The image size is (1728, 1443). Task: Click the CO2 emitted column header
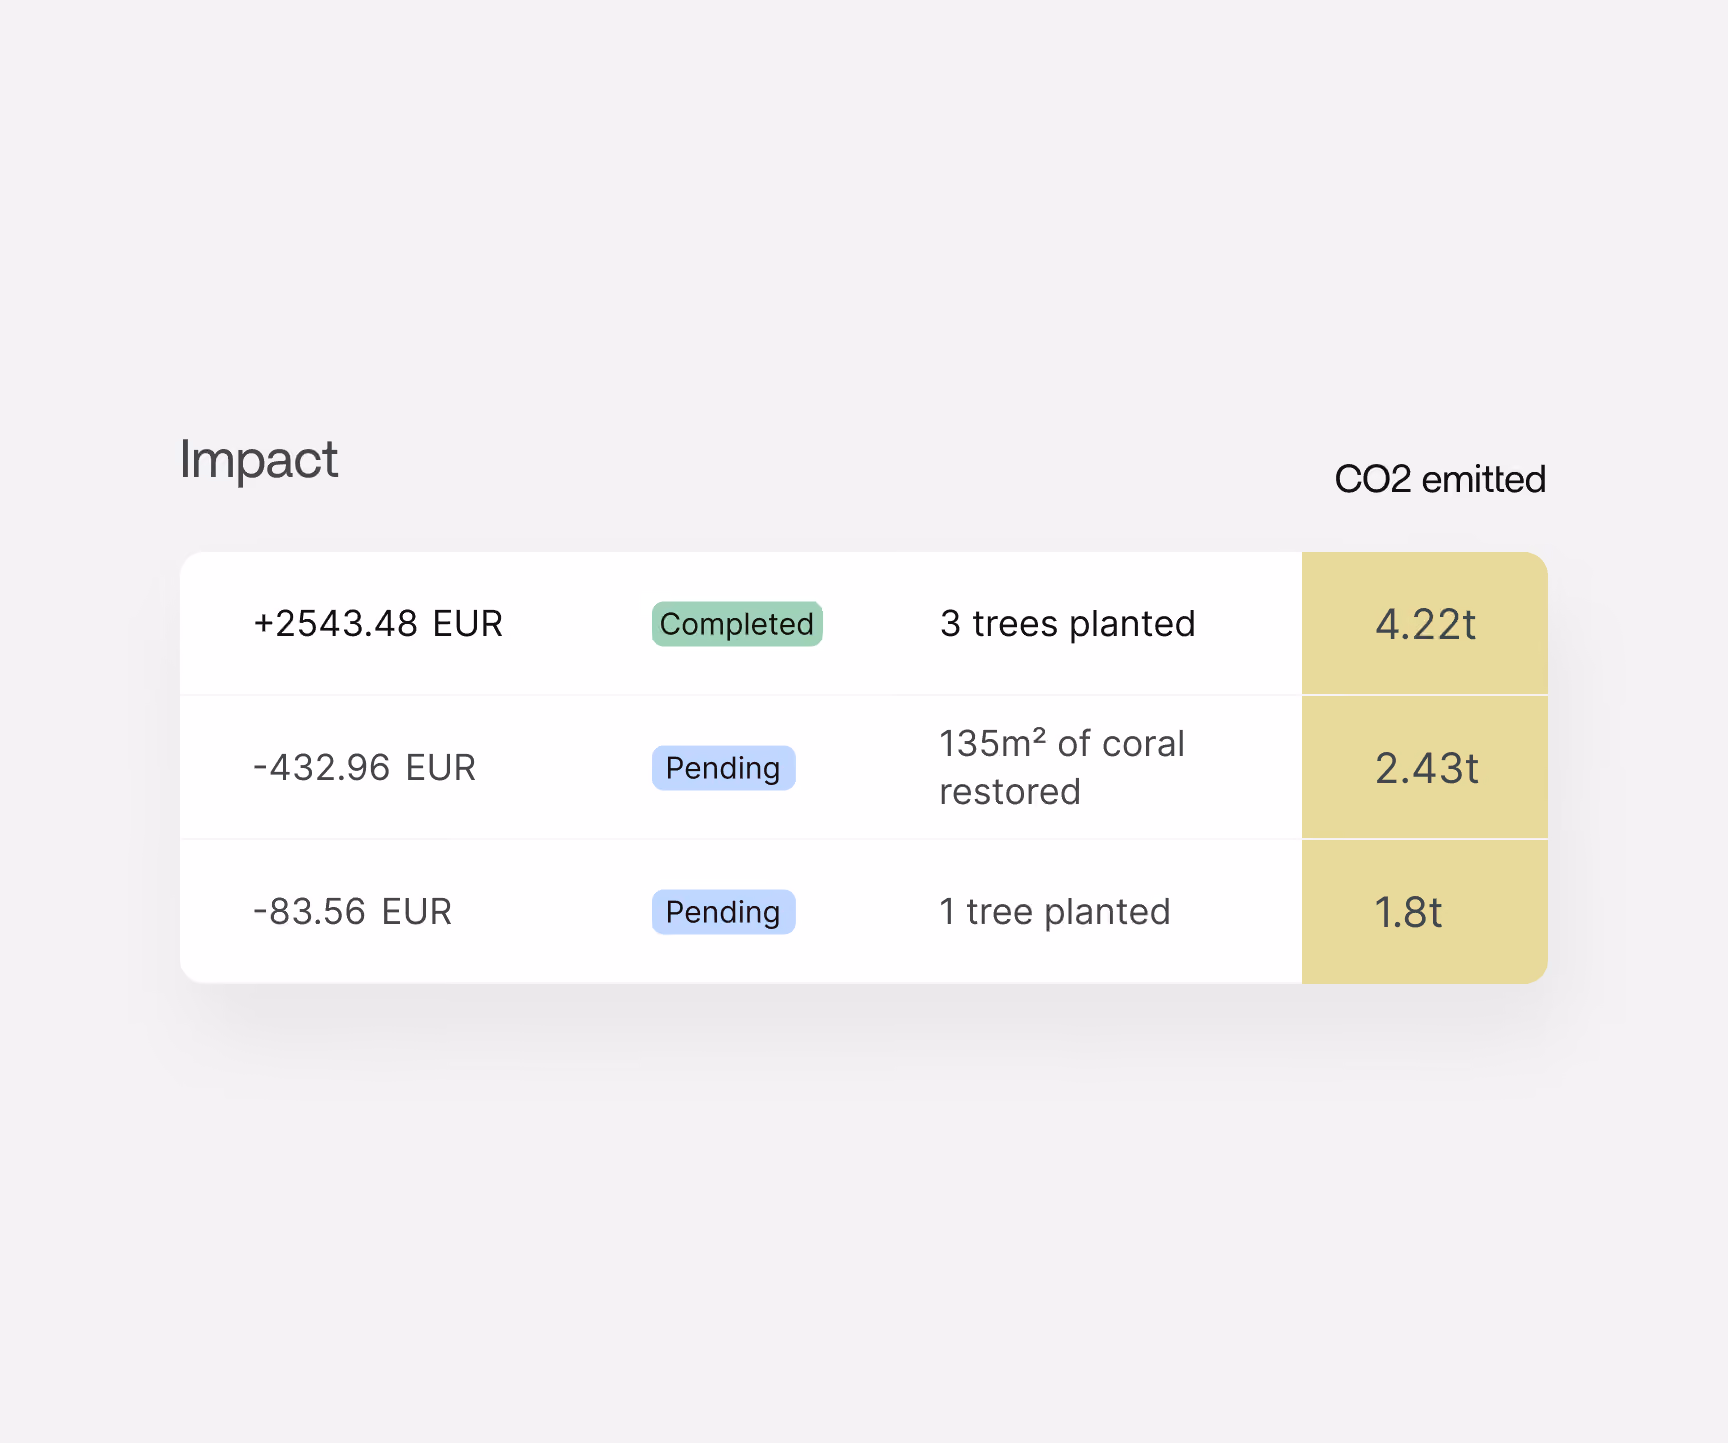coord(1440,479)
